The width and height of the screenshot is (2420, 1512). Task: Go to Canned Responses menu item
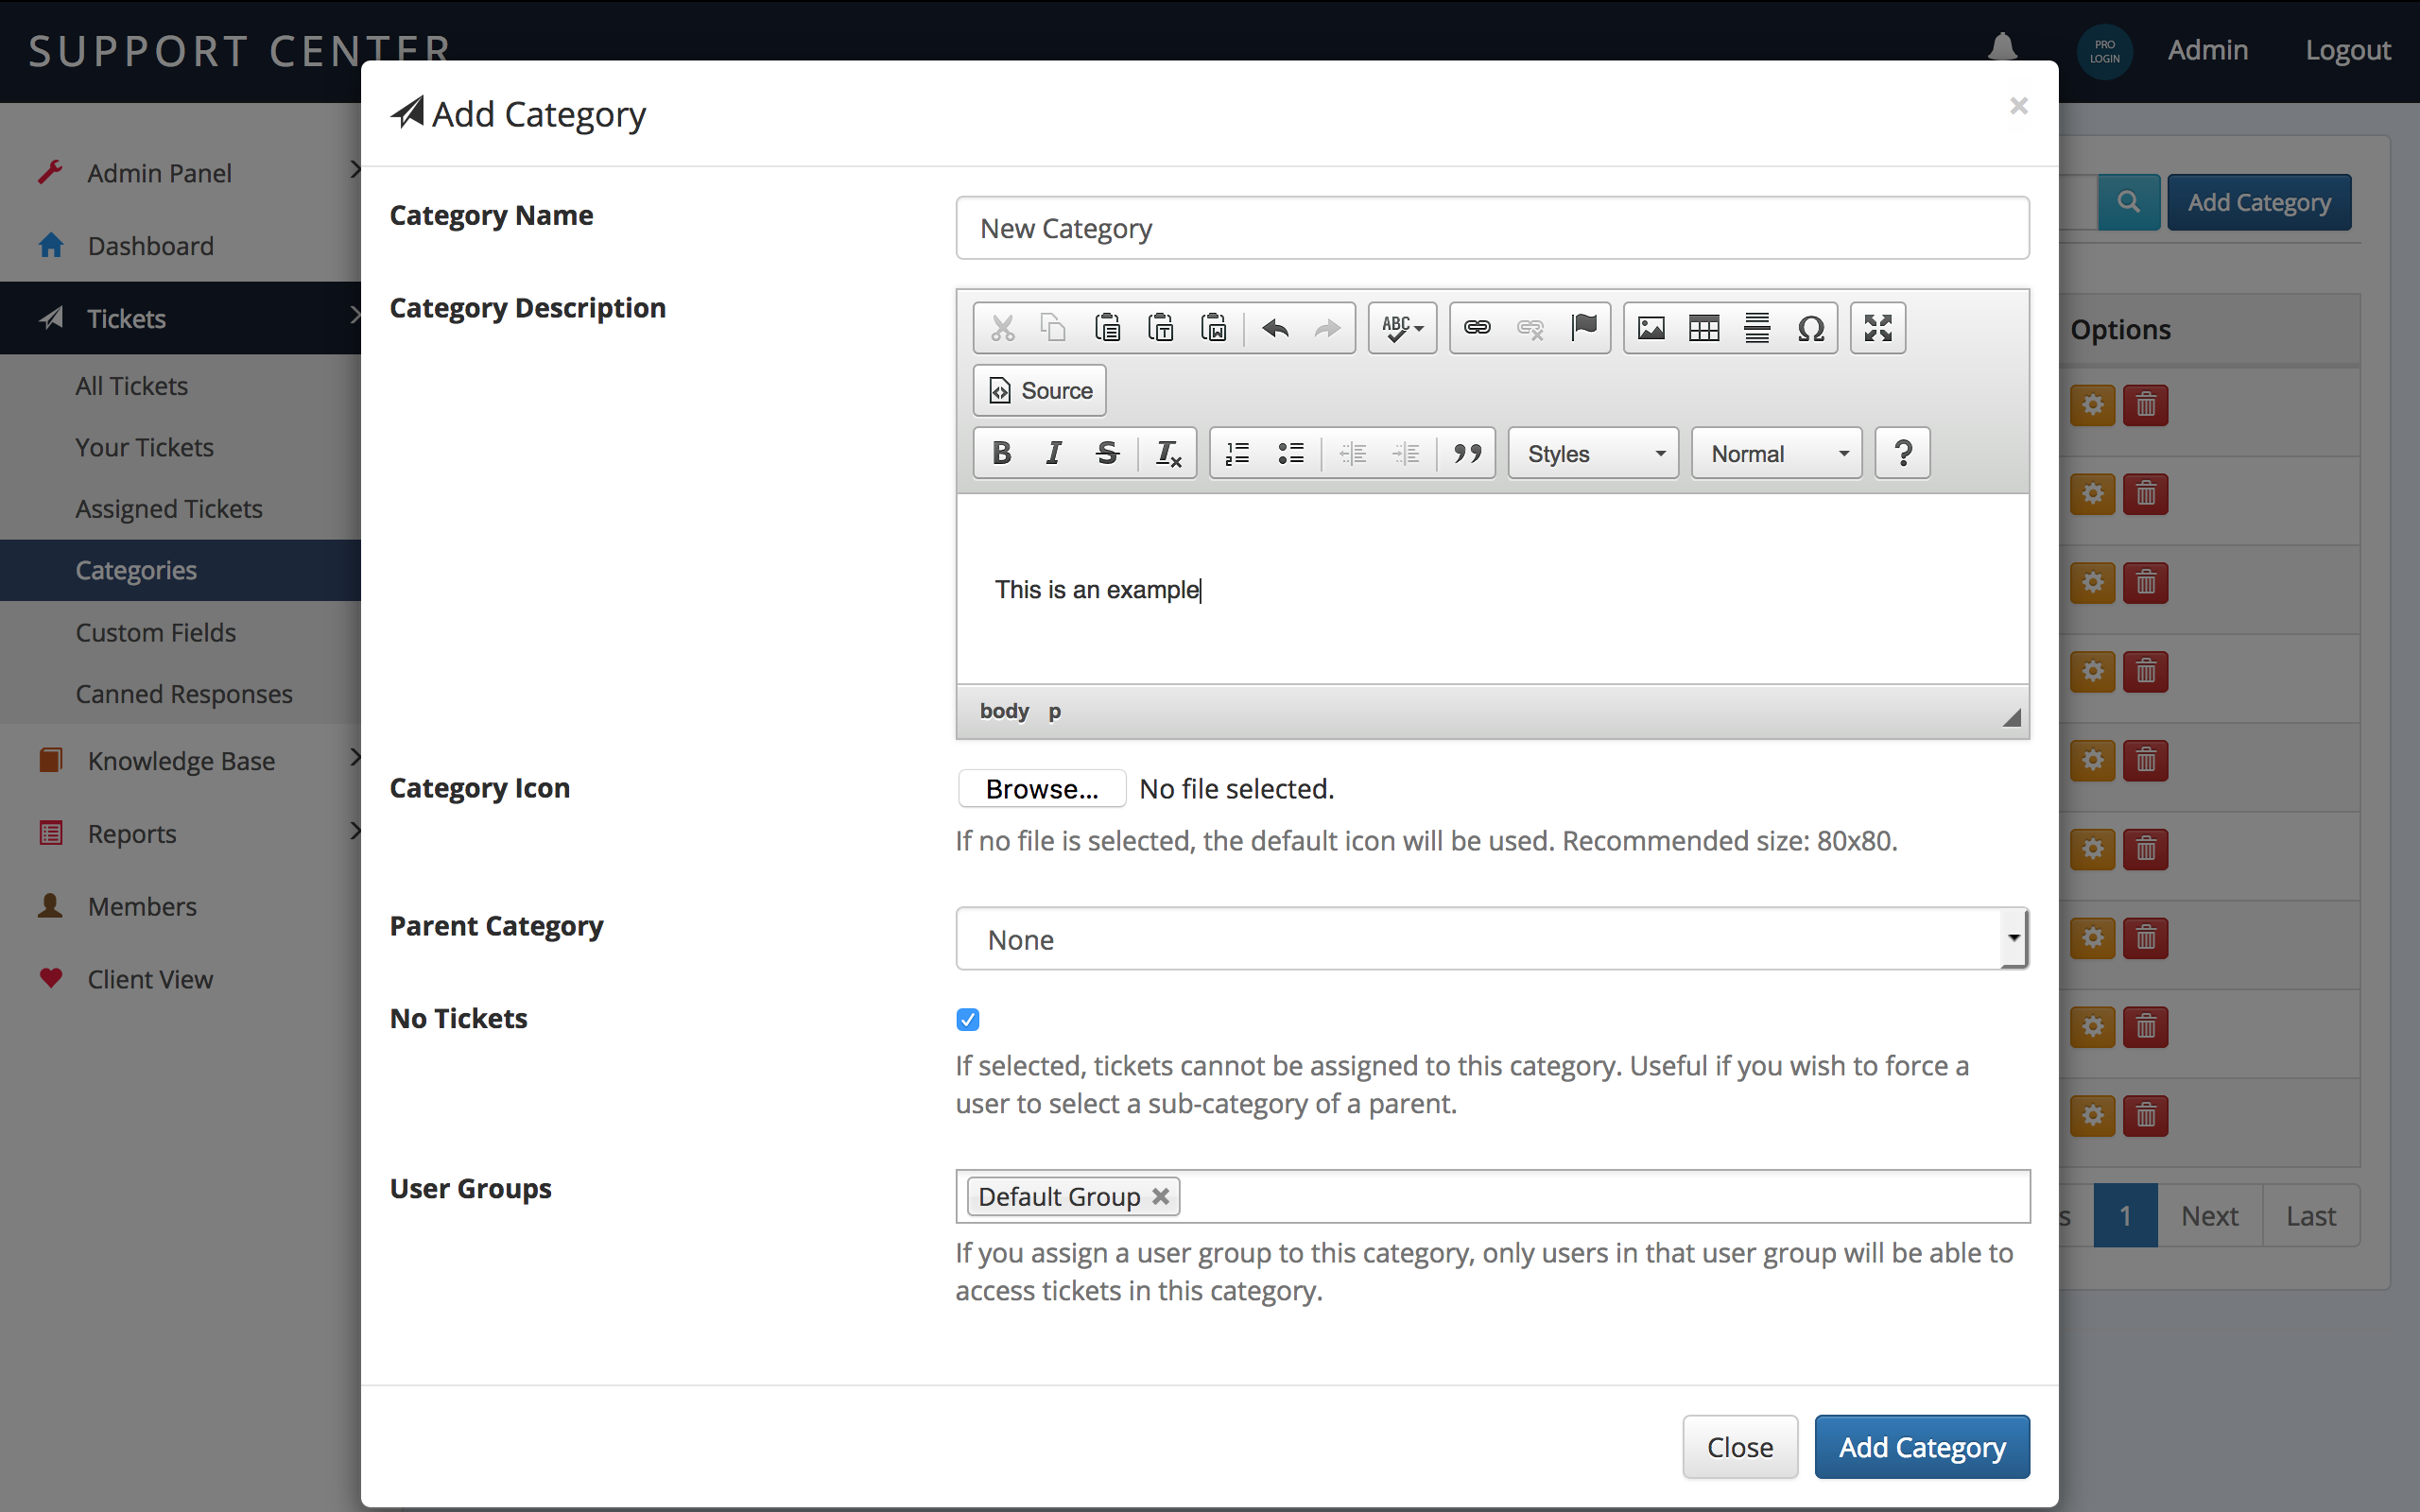pyautogui.click(x=184, y=693)
